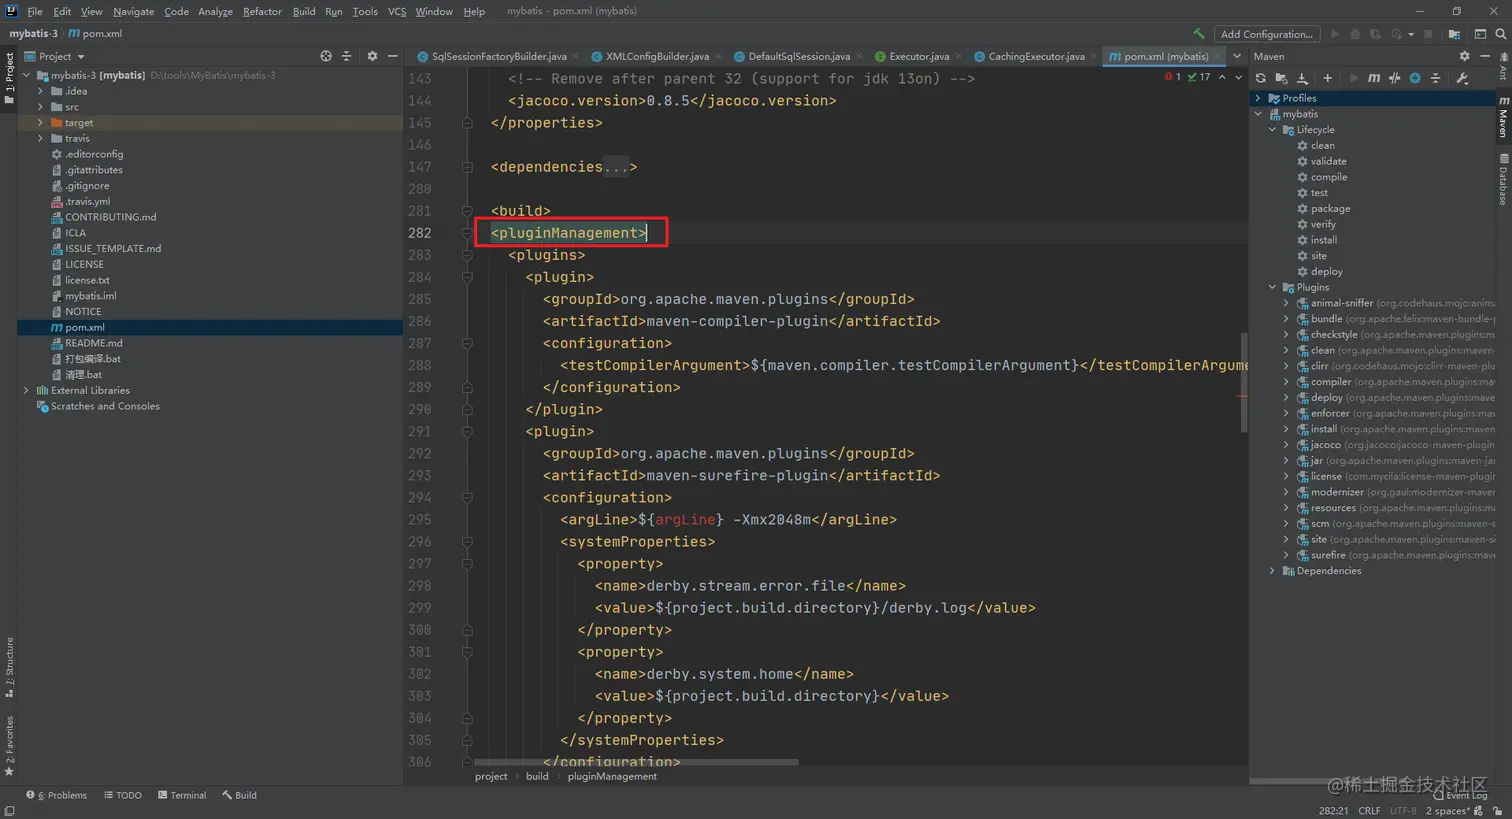The height and width of the screenshot is (819, 1512).
Task: Reload all Maven projects
Action: [1261, 78]
